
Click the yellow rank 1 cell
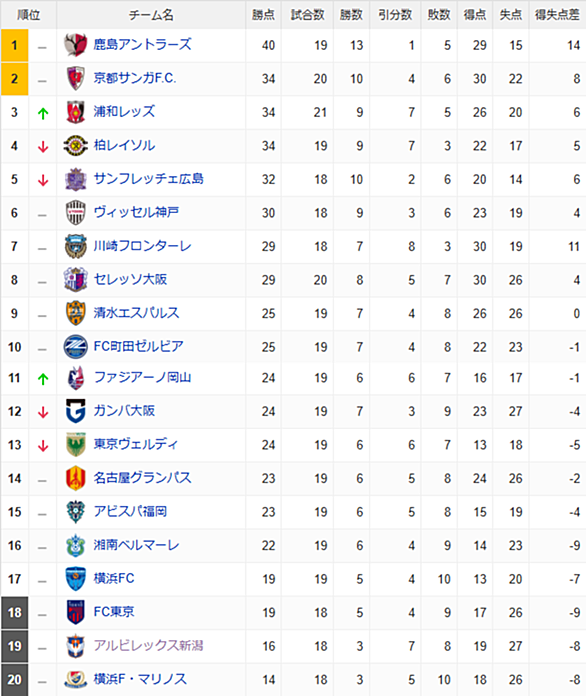(15, 45)
